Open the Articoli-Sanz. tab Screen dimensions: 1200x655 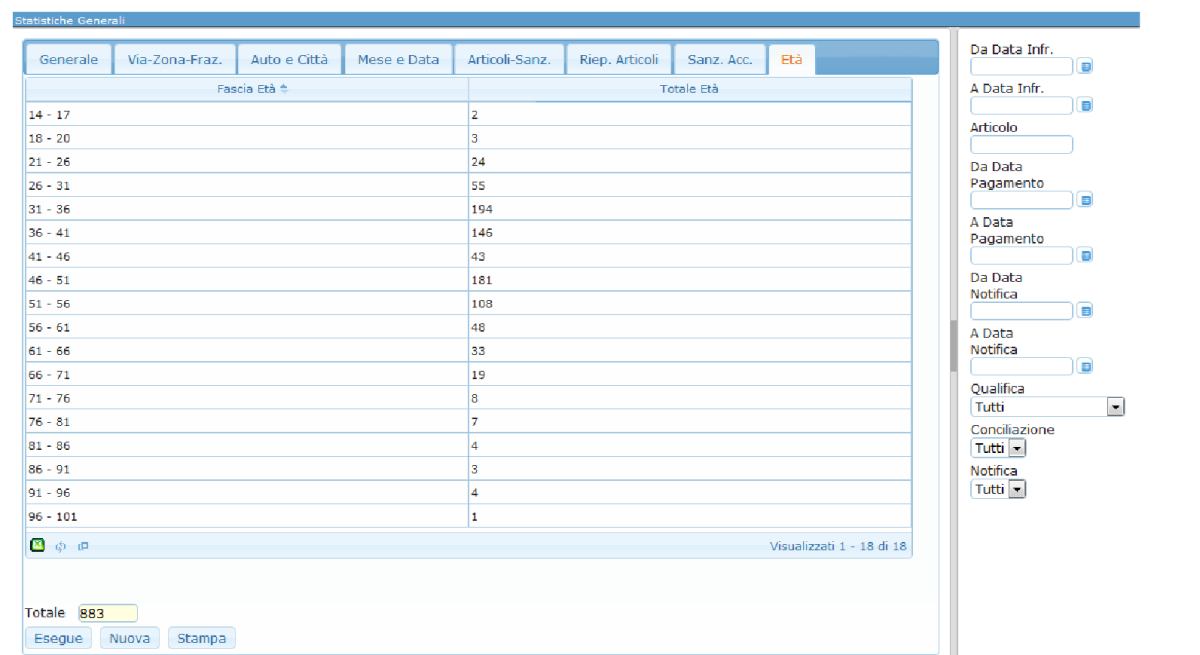(509, 60)
